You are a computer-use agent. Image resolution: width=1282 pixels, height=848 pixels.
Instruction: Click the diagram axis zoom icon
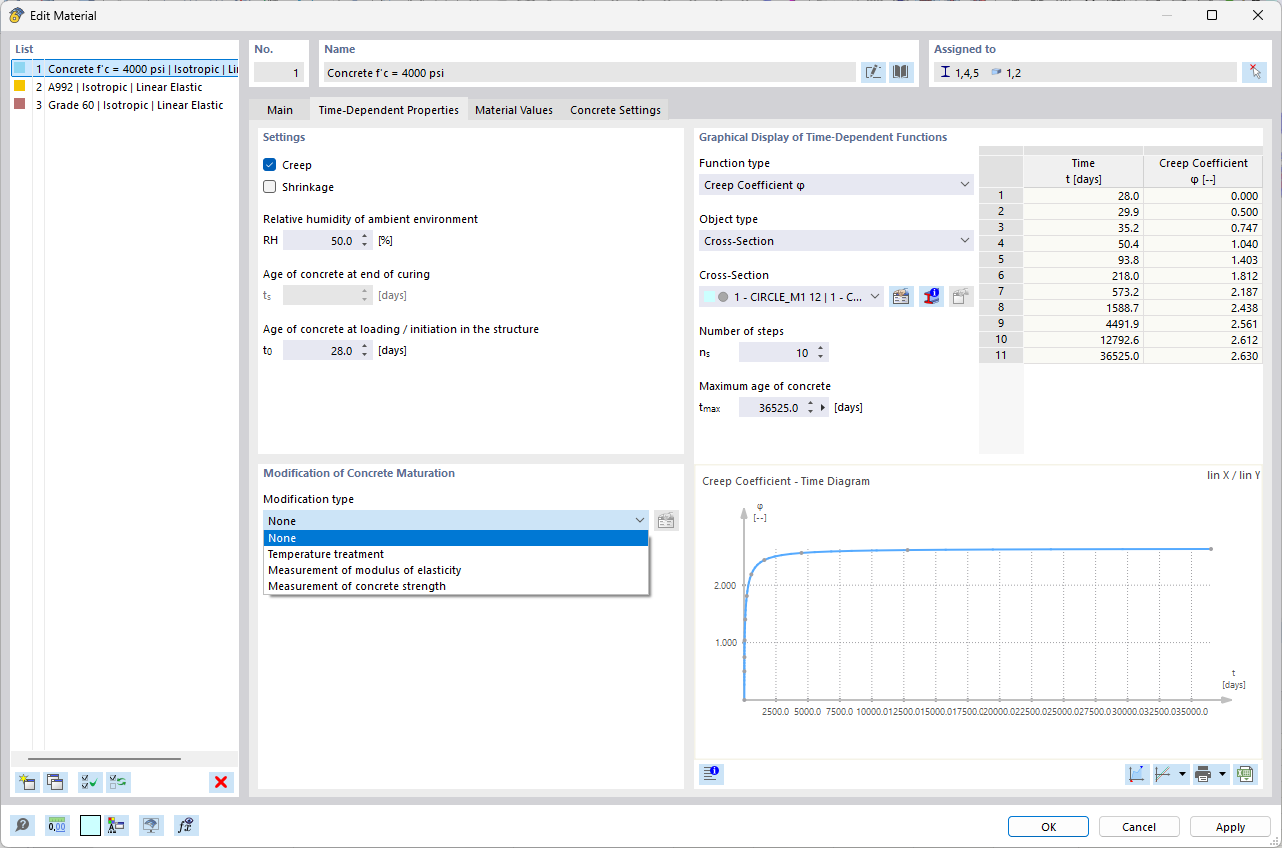[1137, 773]
